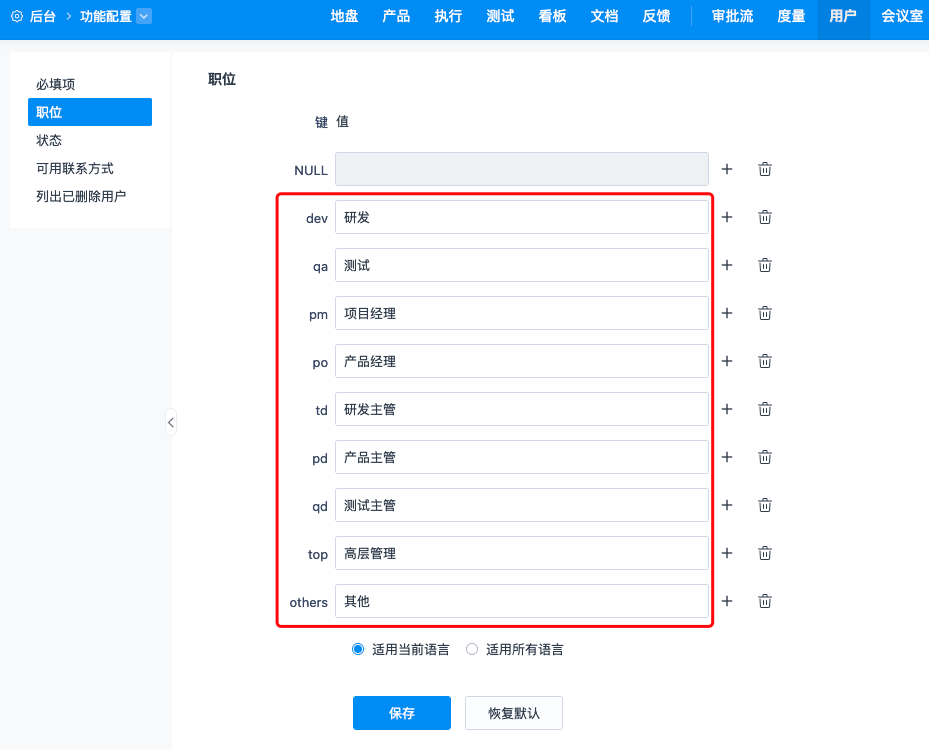Edit the pm value field 项目经理
The height and width of the screenshot is (749, 929).
522,313
